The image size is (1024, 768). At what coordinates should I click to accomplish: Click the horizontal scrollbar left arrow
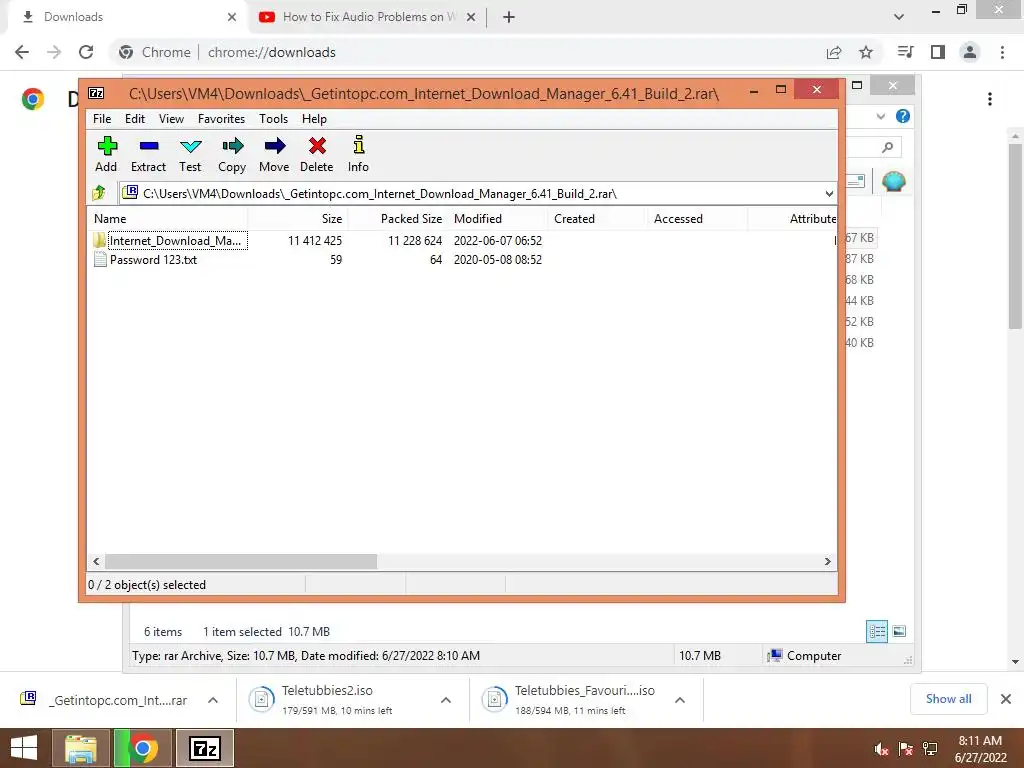[96, 562]
